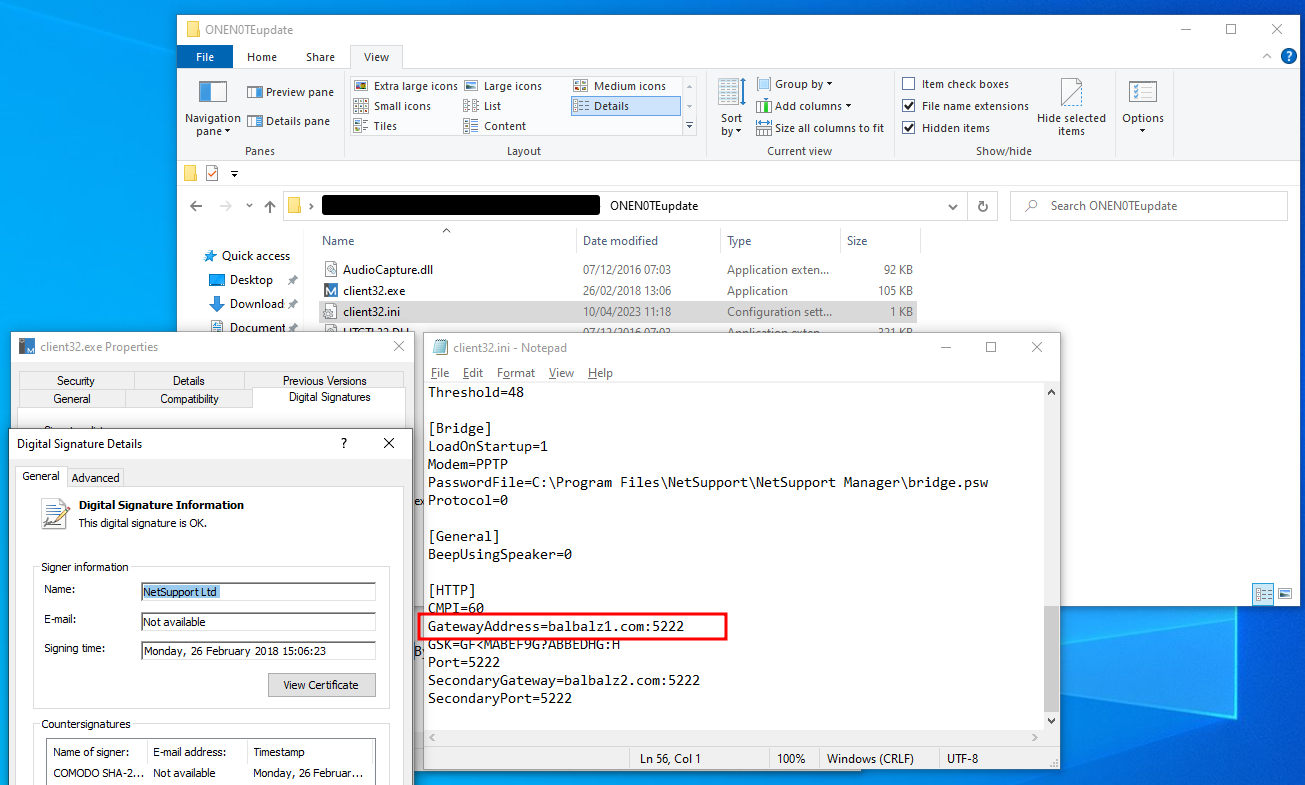Click the Type column header
1305x785 pixels.
tap(780, 241)
